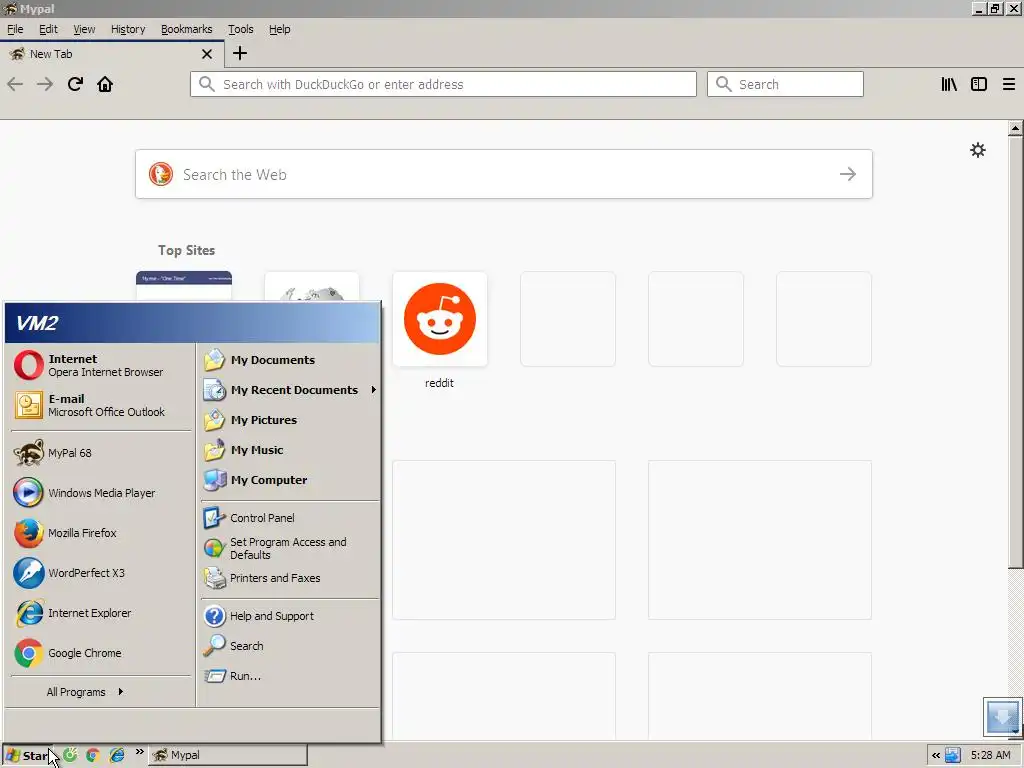Open the Edit menu
1024x768 pixels.
pyautogui.click(x=48, y=29)
